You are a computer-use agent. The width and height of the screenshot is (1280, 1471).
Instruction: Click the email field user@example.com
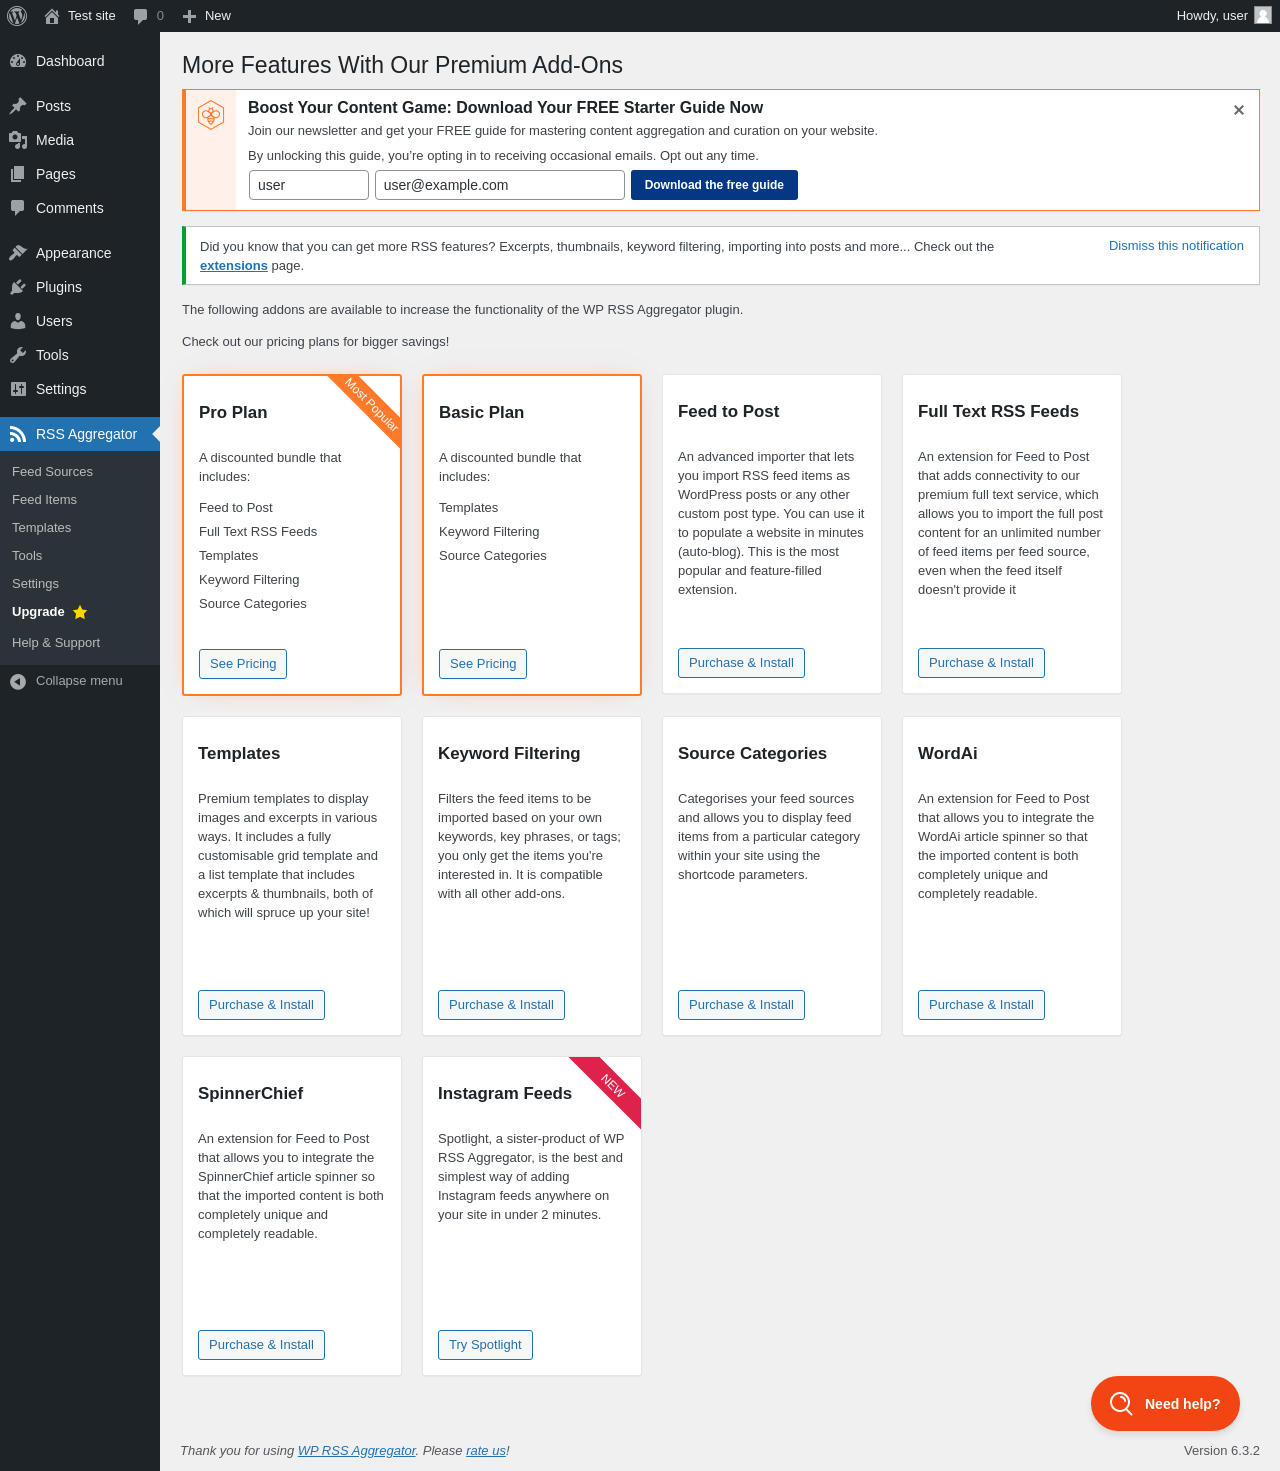(500, 185)
